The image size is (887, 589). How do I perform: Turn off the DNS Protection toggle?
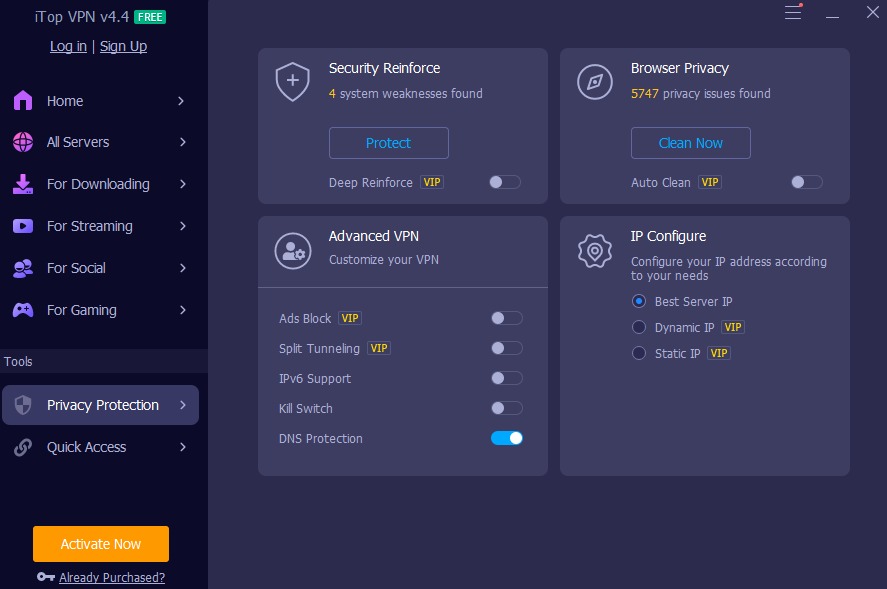pyautogui.click(x=507, y=438)
